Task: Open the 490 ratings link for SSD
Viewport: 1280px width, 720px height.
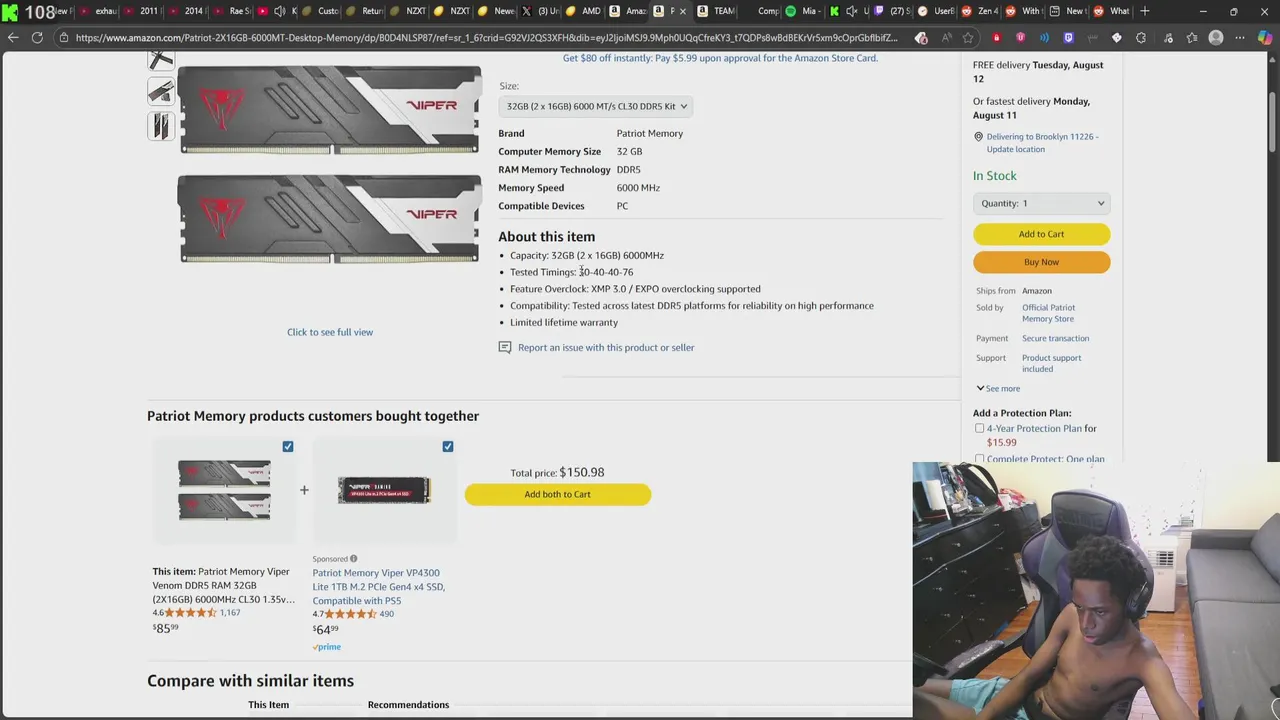Action: [386, 614]
